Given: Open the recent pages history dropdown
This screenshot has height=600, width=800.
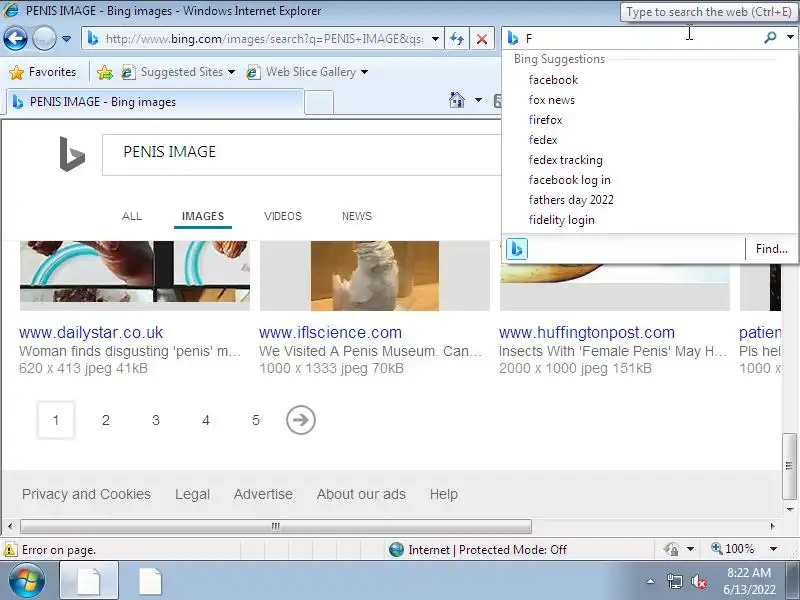Looking at the screenshot, I should coord(66,39).
